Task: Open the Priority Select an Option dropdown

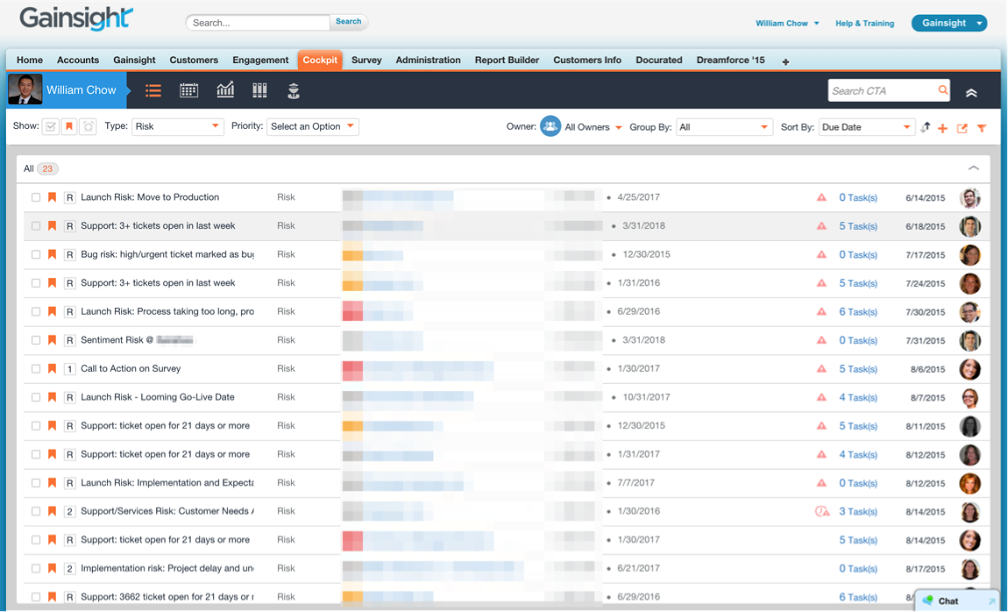Action: (312, 127)
